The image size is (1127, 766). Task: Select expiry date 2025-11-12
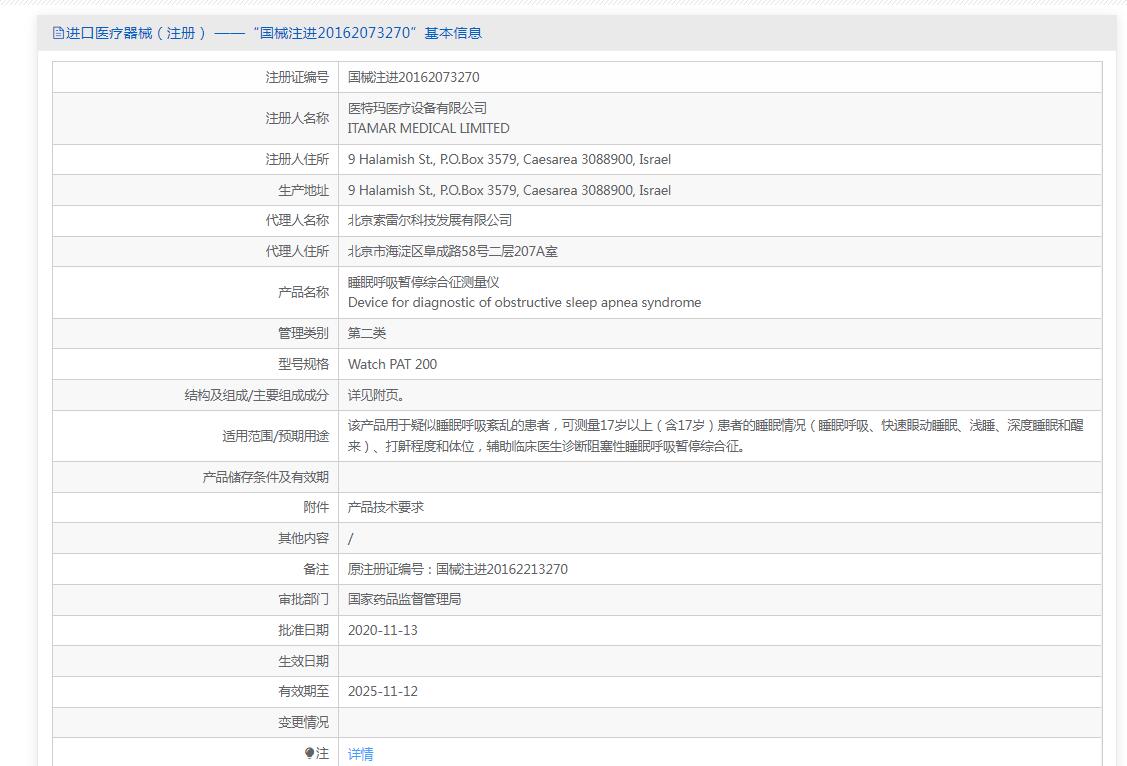click(382, 691)
